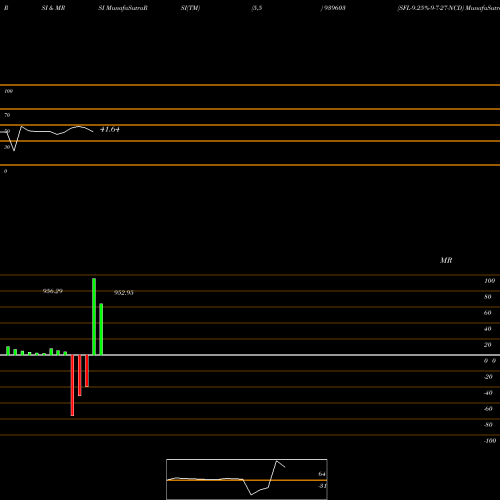The width and height of the screenshot is (500, 500).
Task: Click the RSI axis label 0
Action: pyautogui.click(x=5, y=171)
